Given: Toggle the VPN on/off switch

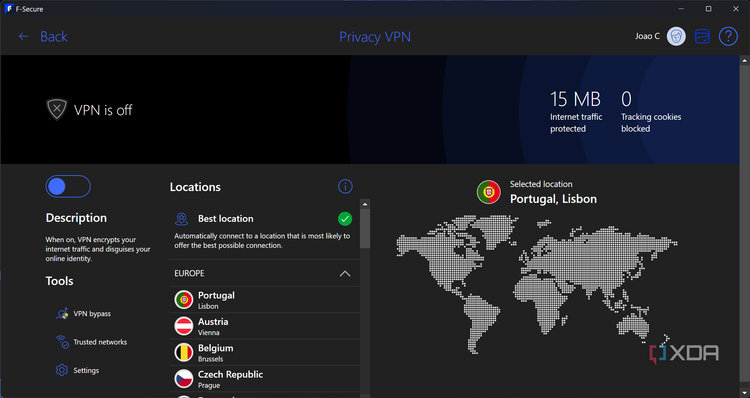Looking at the screenshot, I should click(68, 187).
